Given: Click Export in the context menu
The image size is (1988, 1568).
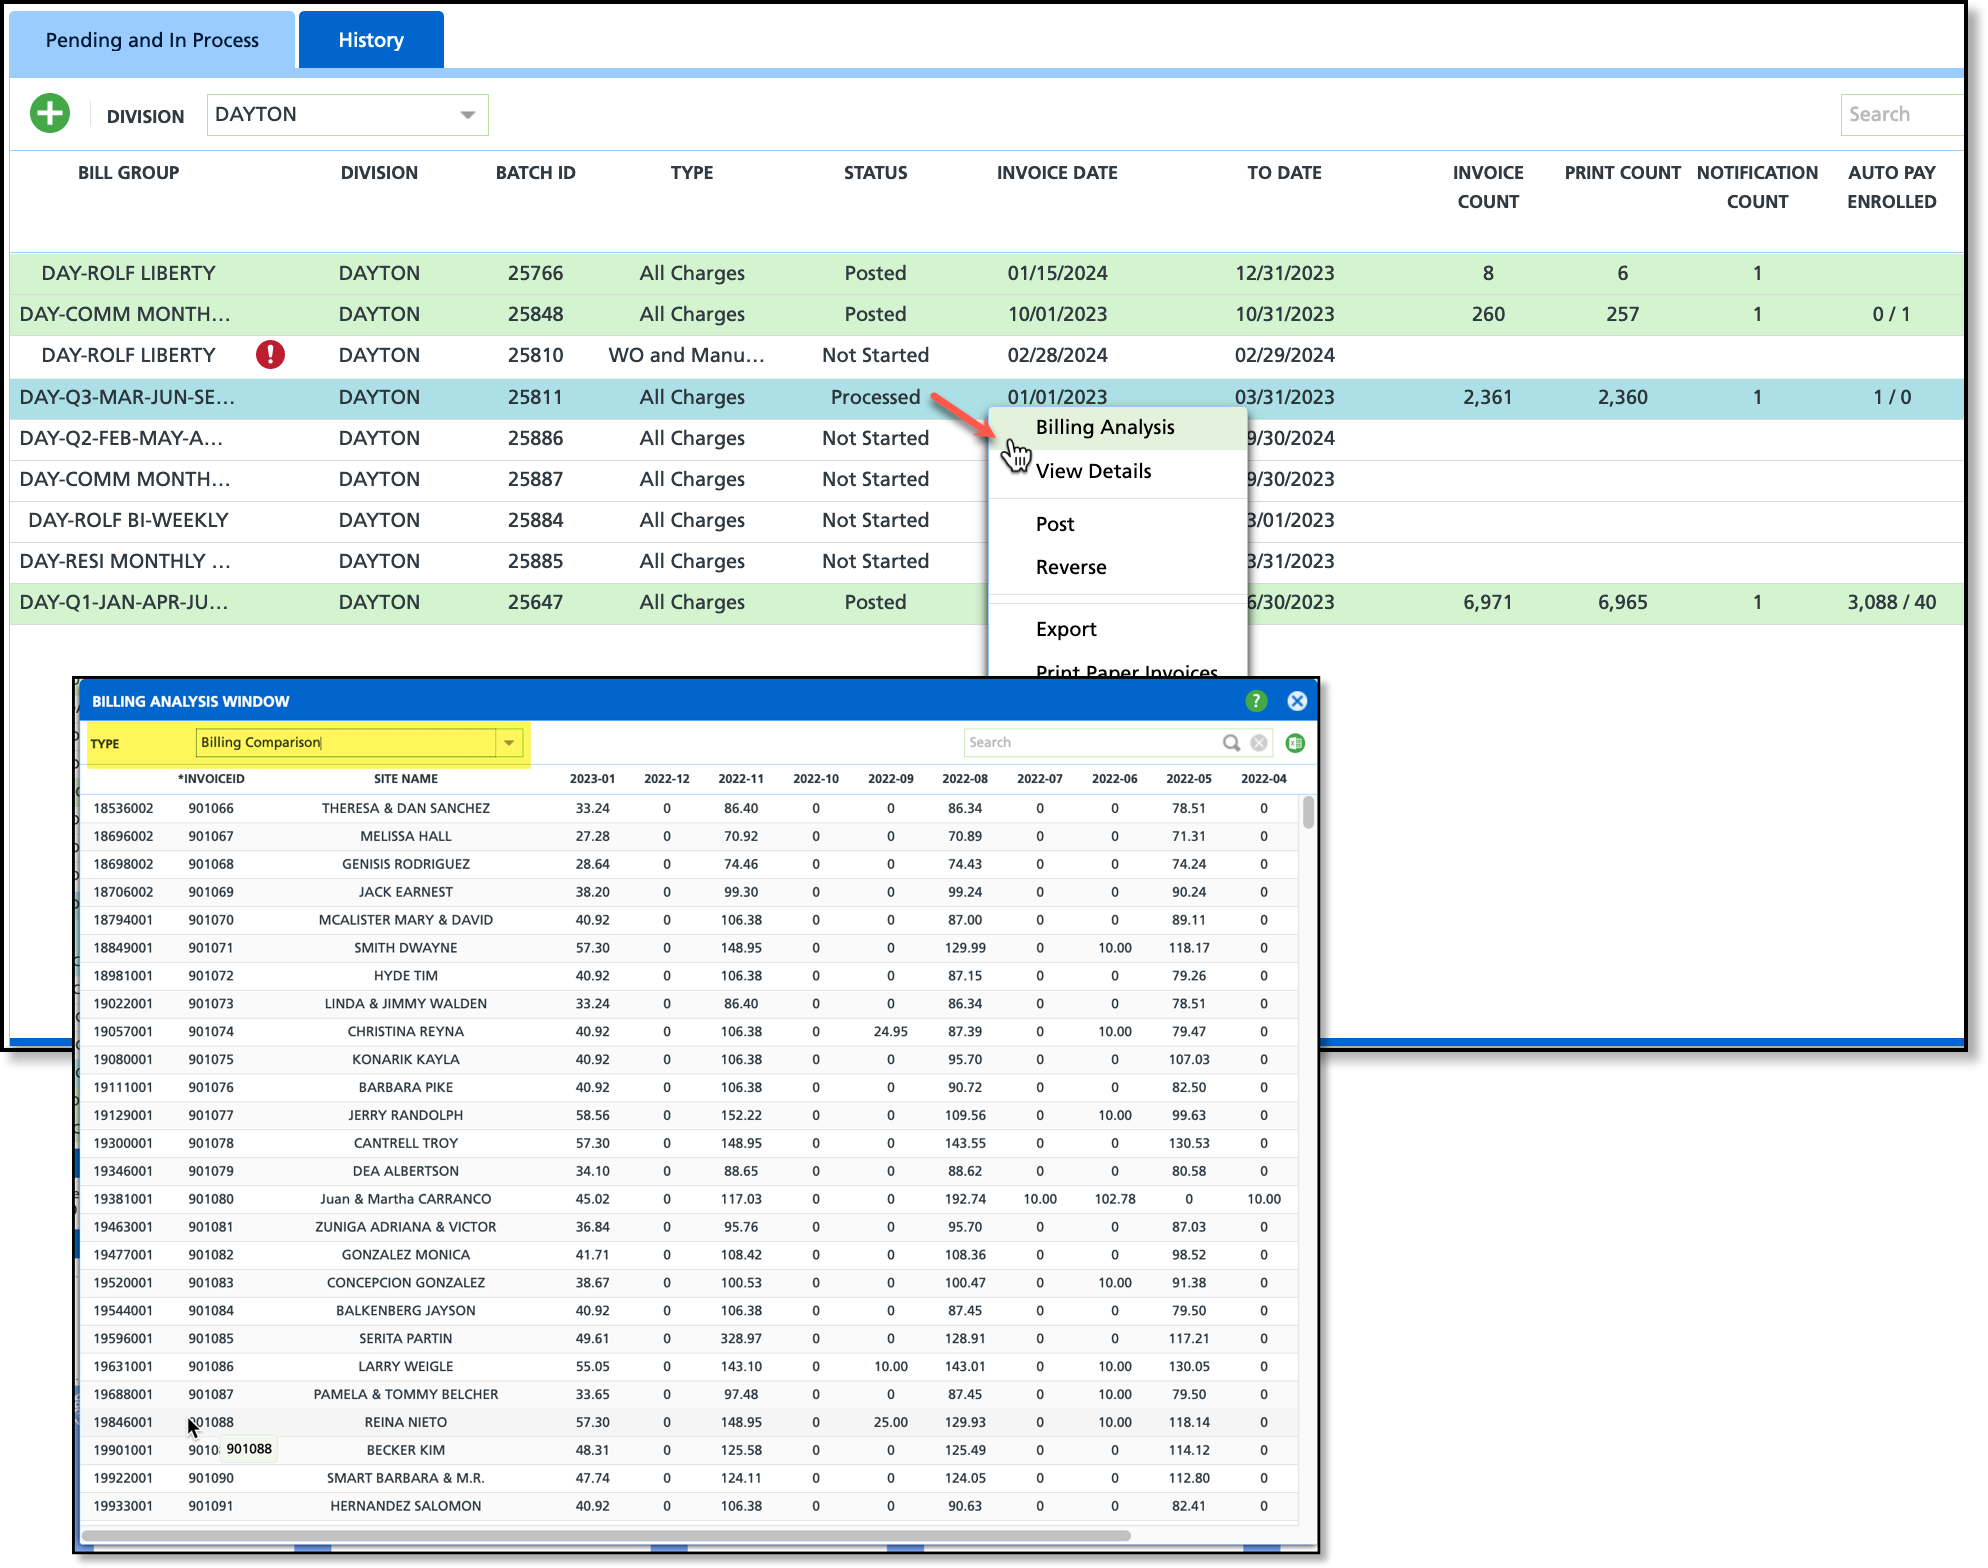Looking at the screenshot, I should click(x=1066, y=629).
